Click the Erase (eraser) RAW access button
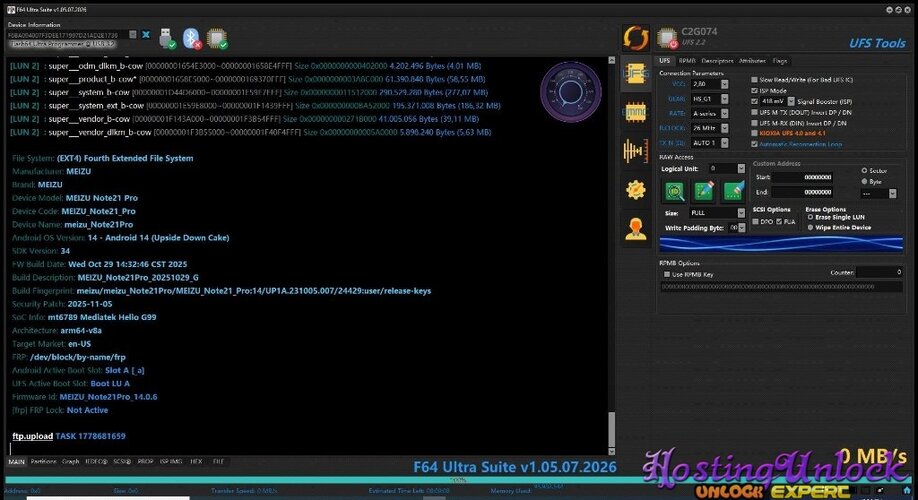 (734, 191)
